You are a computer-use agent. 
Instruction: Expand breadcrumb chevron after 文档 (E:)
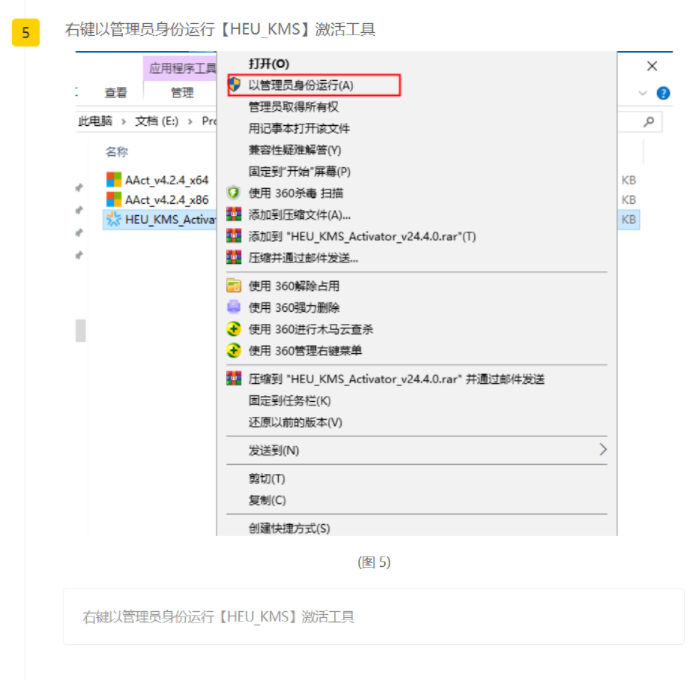pos(190,121)
